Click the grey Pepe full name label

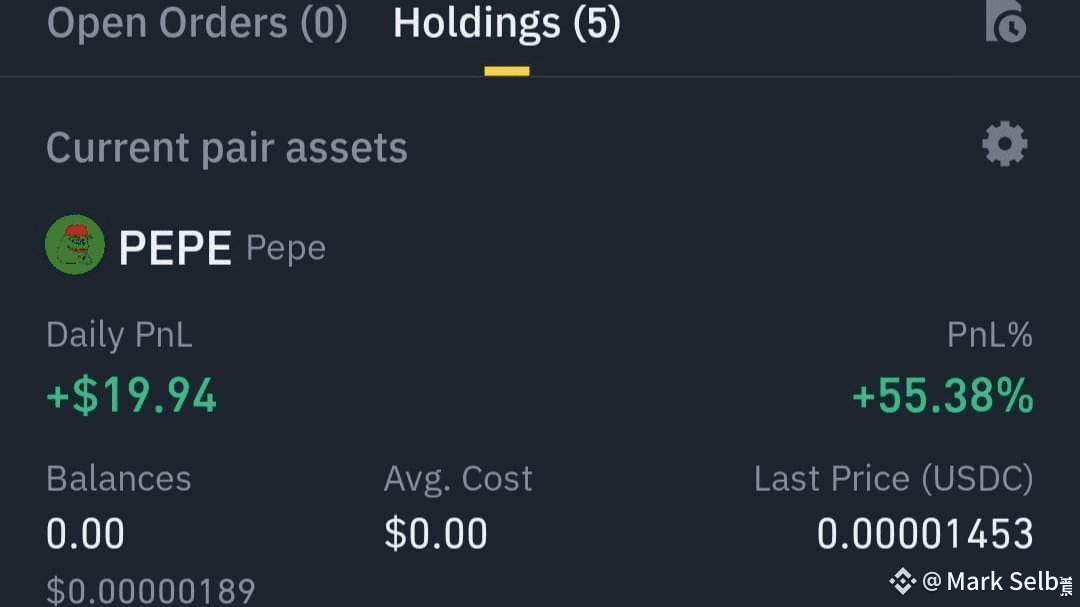point(286,249)
